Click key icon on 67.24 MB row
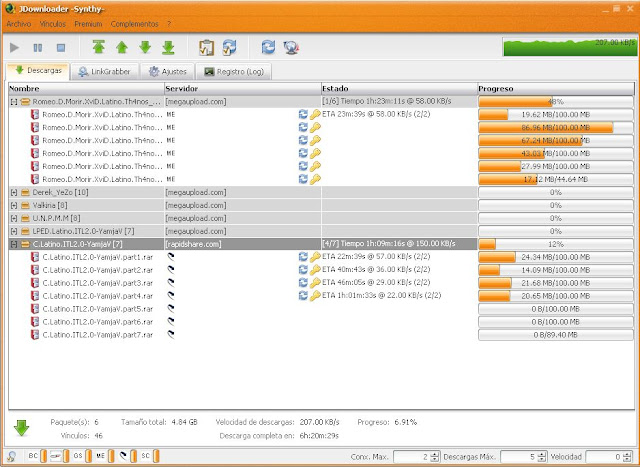 point(315,140)
